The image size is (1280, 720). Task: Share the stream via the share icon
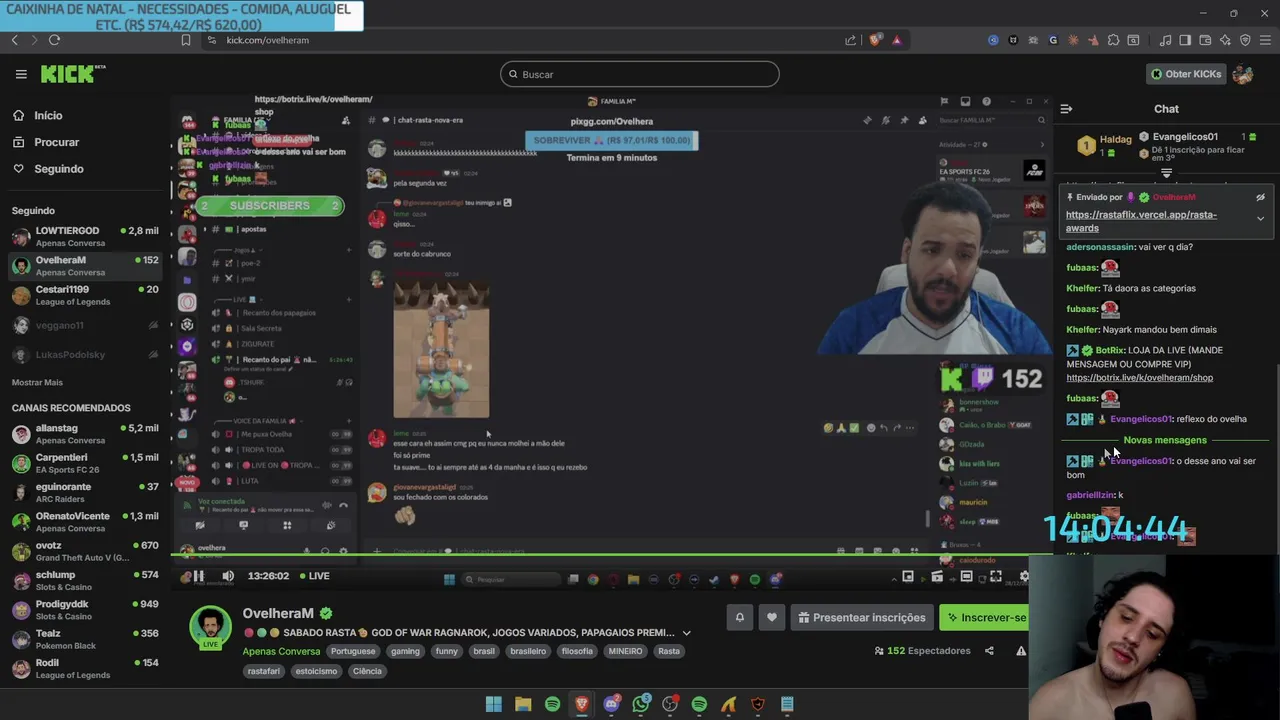click(989, 651)
